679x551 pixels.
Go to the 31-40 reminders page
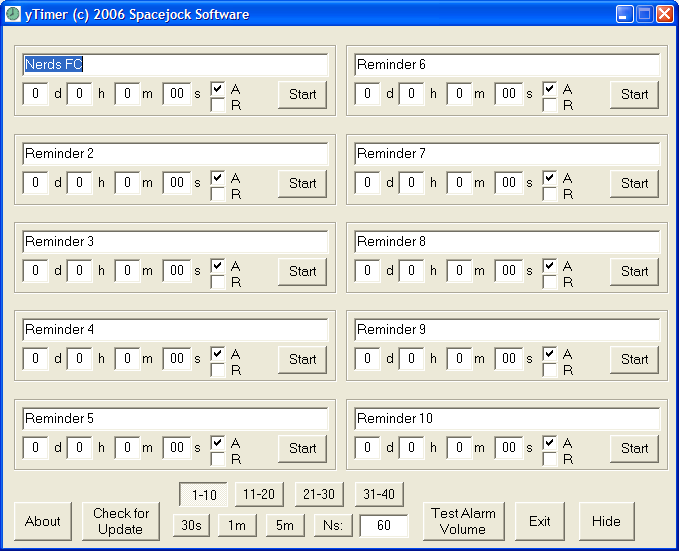click(x=378, y=494)
